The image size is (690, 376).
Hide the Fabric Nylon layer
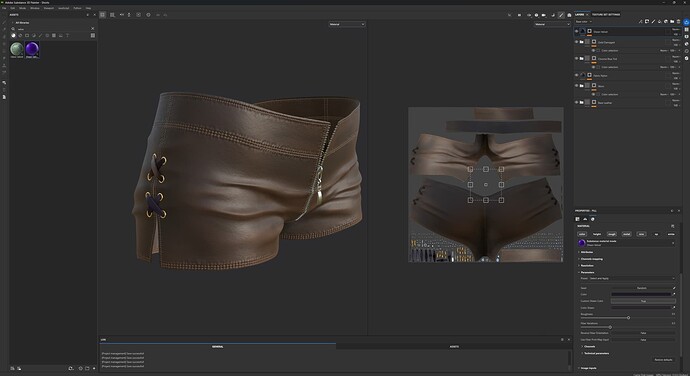coord(576,75)
